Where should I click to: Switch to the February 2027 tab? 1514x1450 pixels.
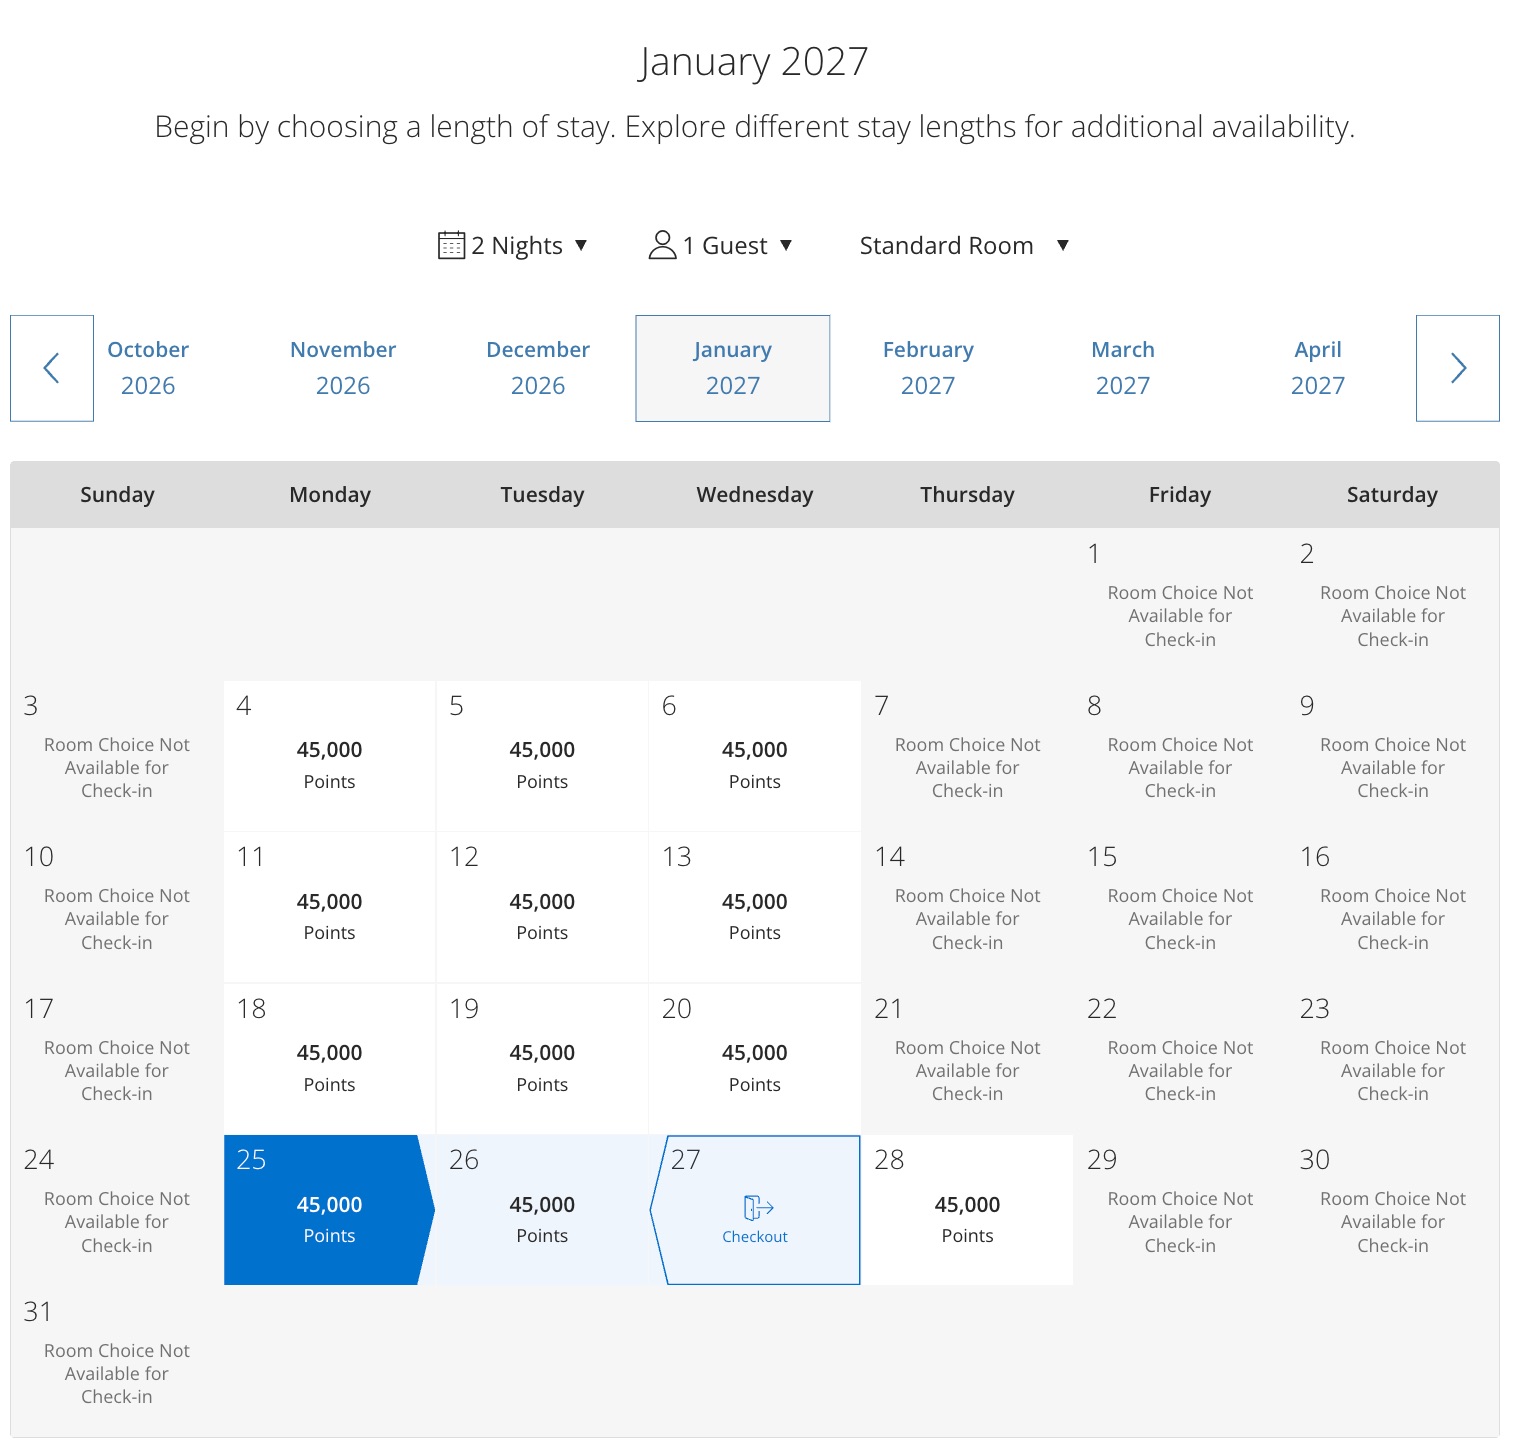(x=928, y=368)
